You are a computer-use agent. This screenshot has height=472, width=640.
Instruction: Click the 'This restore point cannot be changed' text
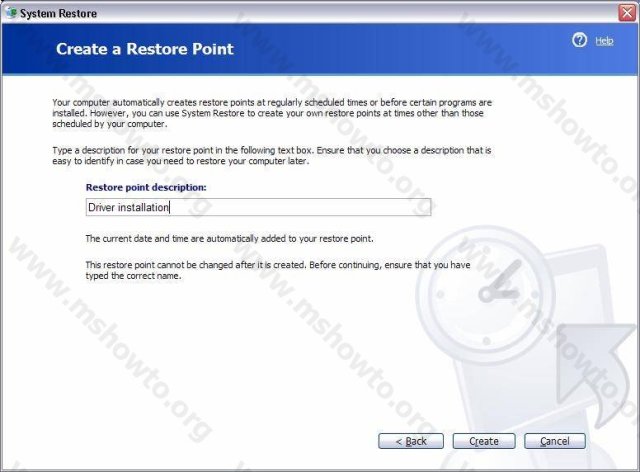coord(278,270)
